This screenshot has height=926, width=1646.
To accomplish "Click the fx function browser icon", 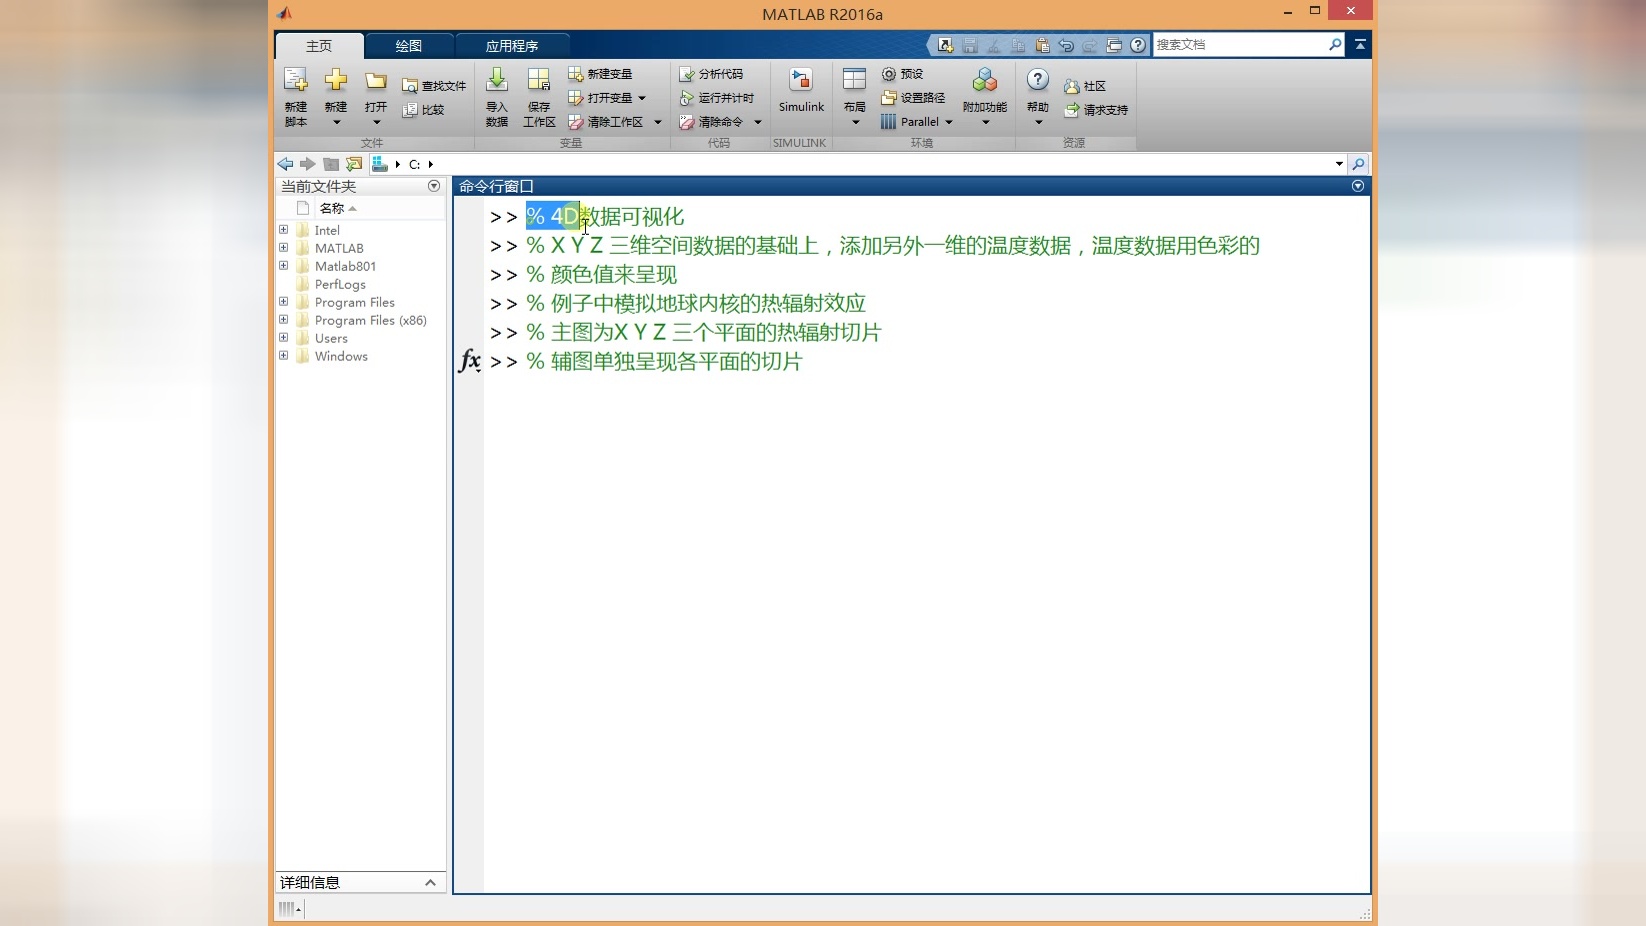I will [x=470, y=361].
